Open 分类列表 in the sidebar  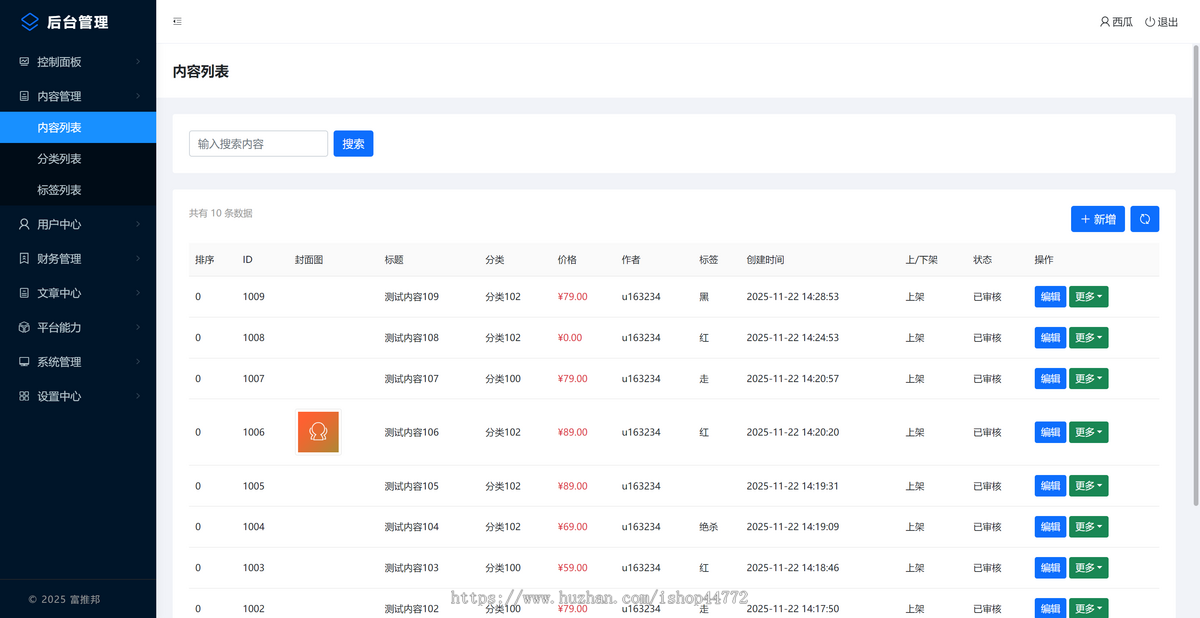click(x=78, y=158)
